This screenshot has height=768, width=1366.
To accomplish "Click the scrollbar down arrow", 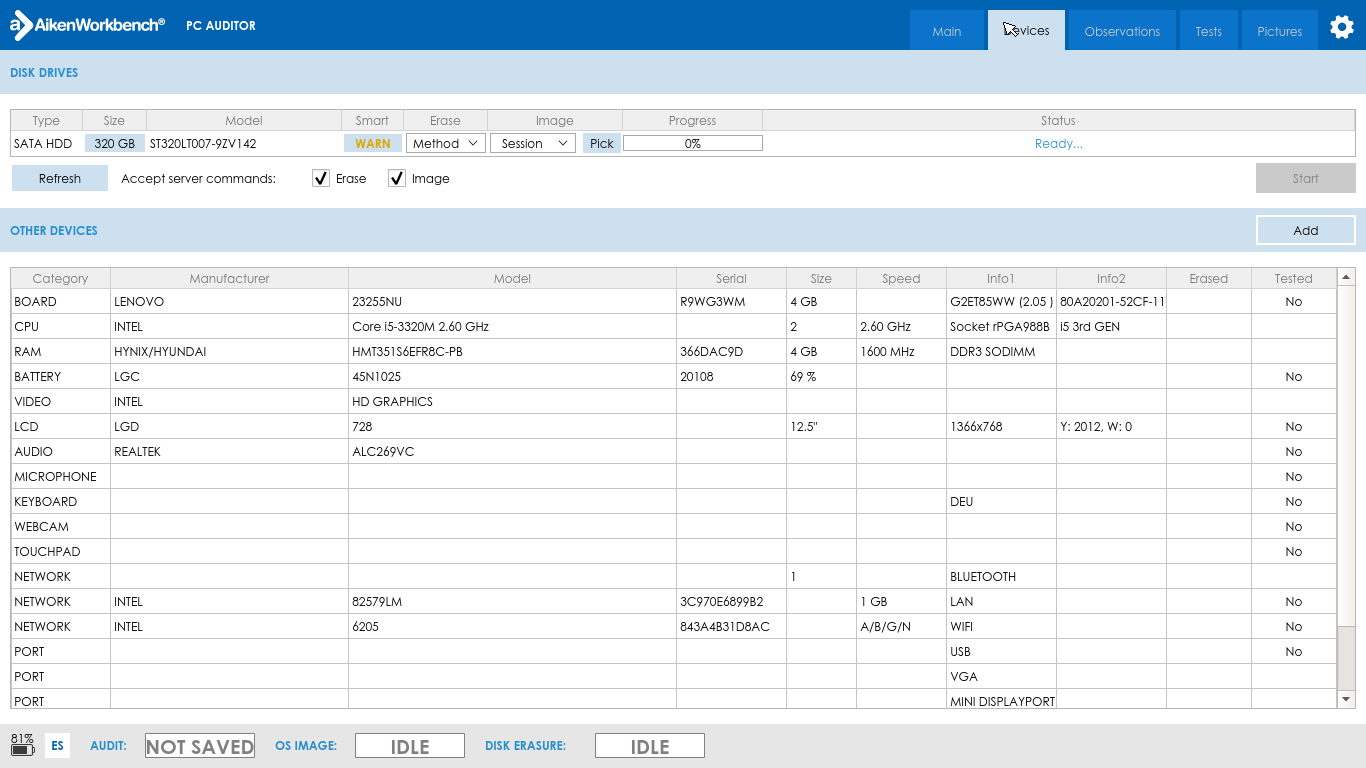I will [1346, 699].
